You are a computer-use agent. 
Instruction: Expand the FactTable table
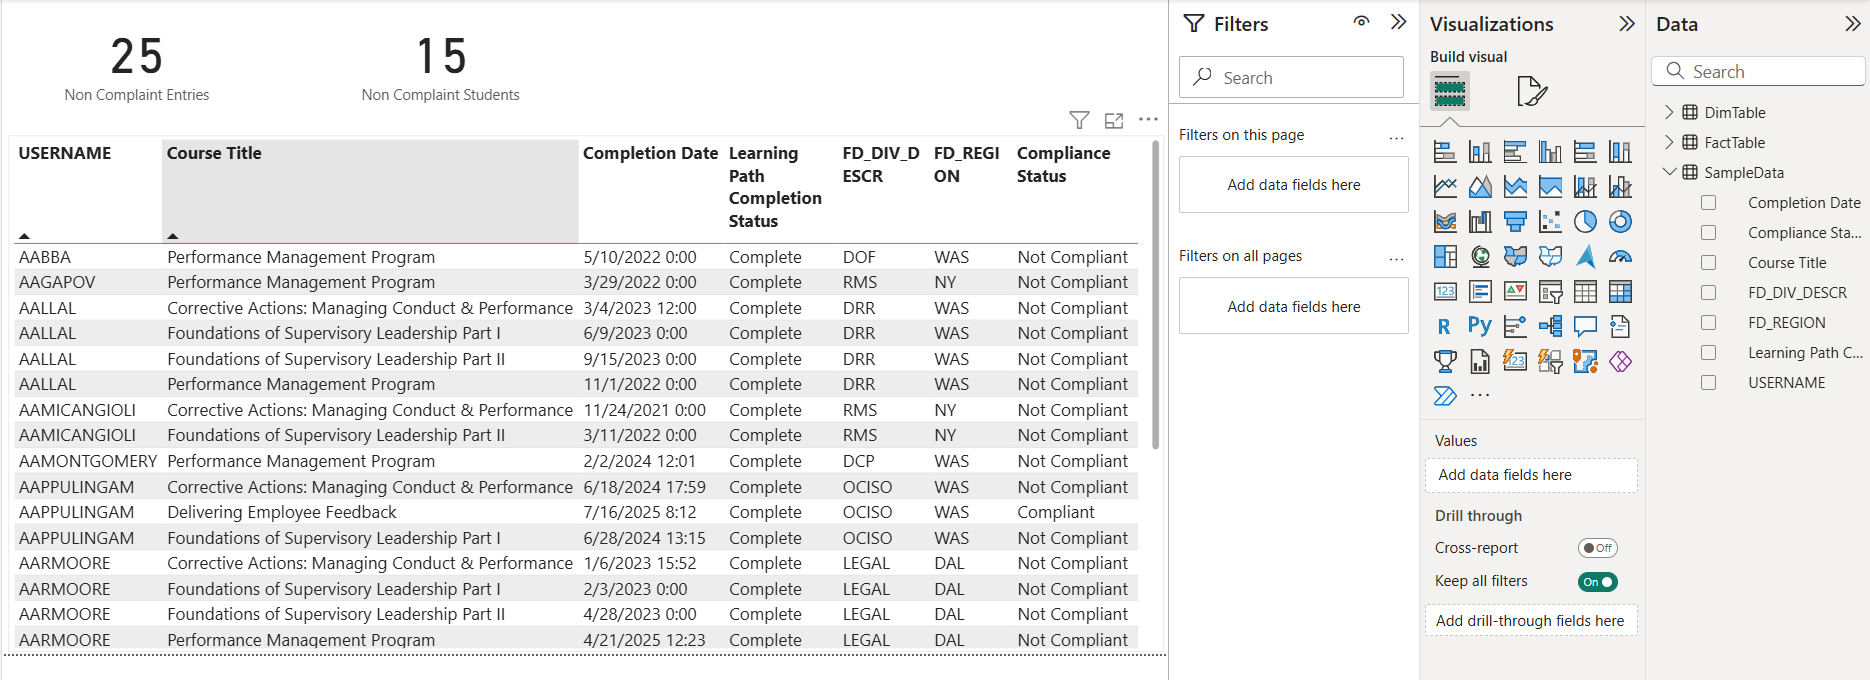(x=1669, y=143)
